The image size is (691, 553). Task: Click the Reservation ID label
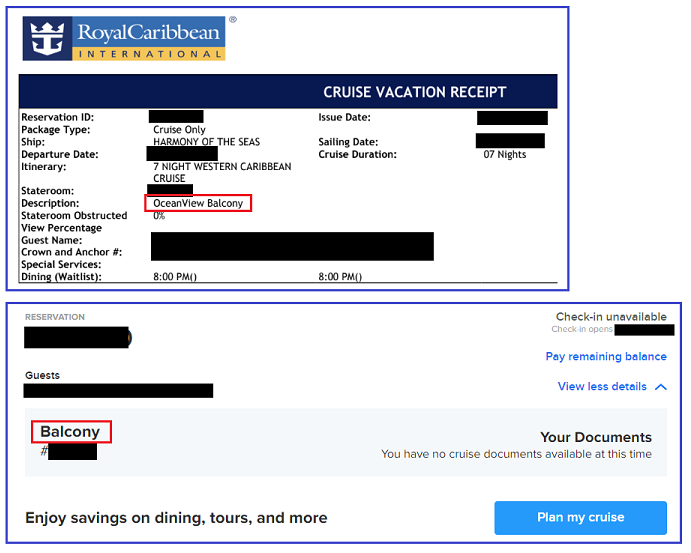pos(57,117)
